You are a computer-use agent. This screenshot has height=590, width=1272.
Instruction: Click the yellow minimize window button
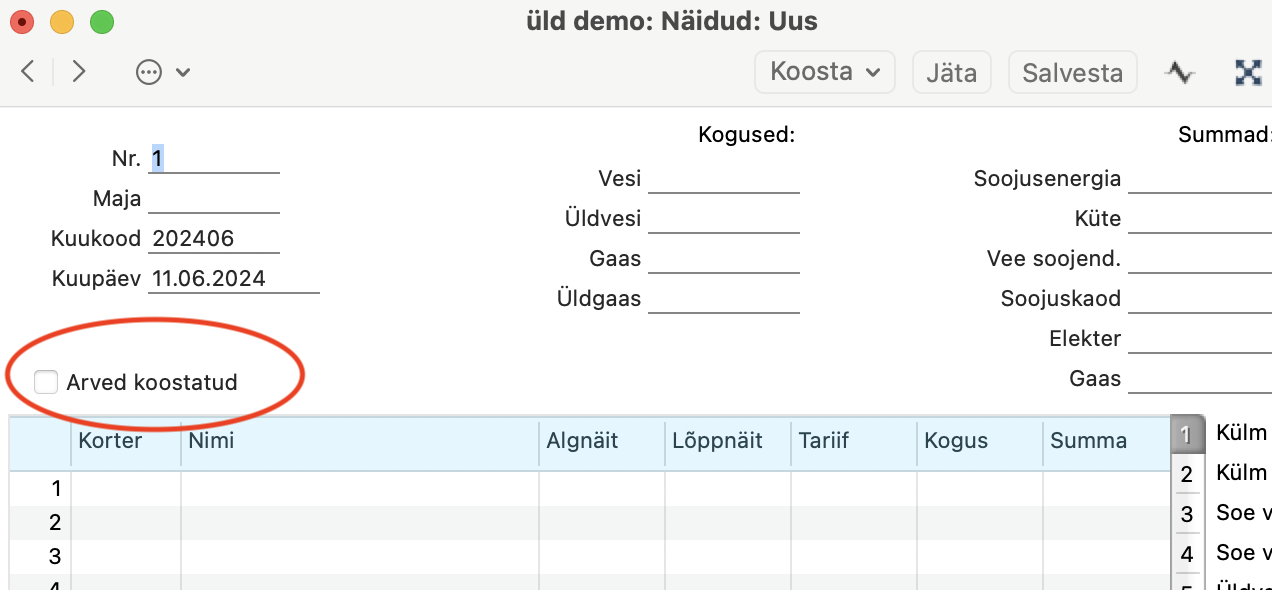pyautogui.click(x=62, y=21)
